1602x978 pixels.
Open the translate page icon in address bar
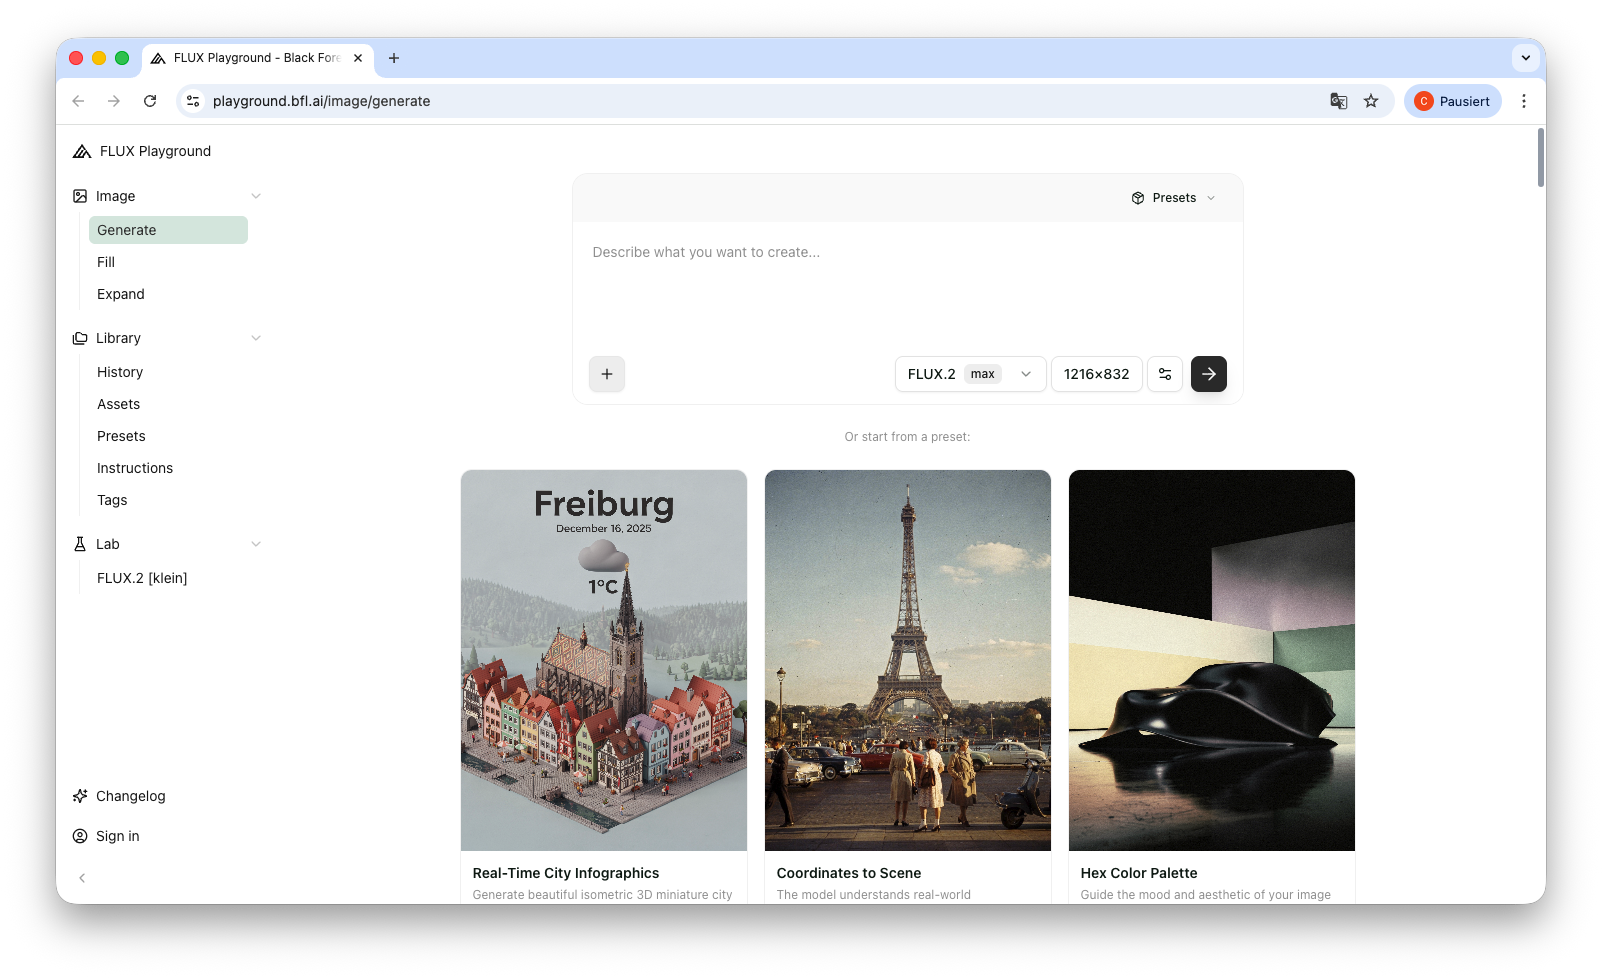coord(1338,101)
